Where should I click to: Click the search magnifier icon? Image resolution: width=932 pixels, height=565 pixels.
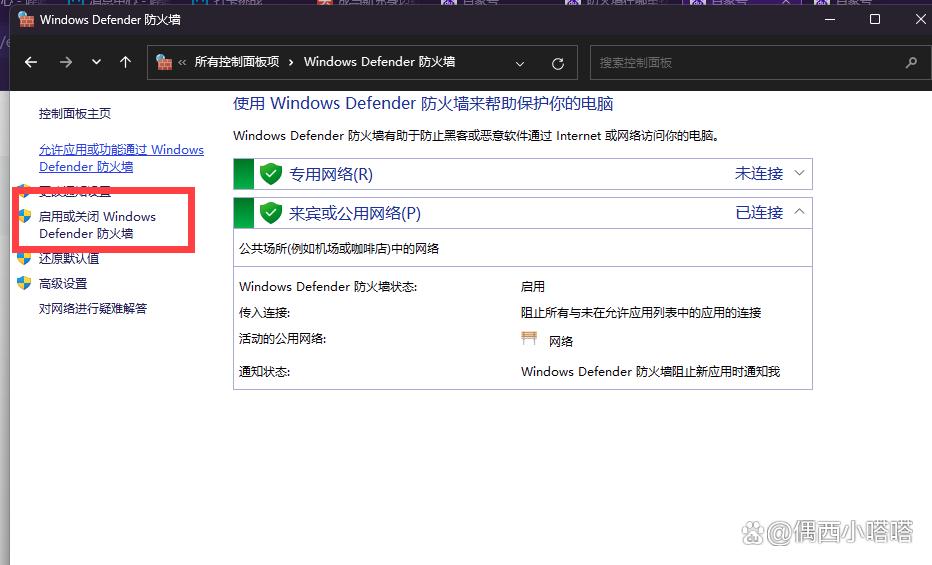pyautogui.click(x=911, y=62)
